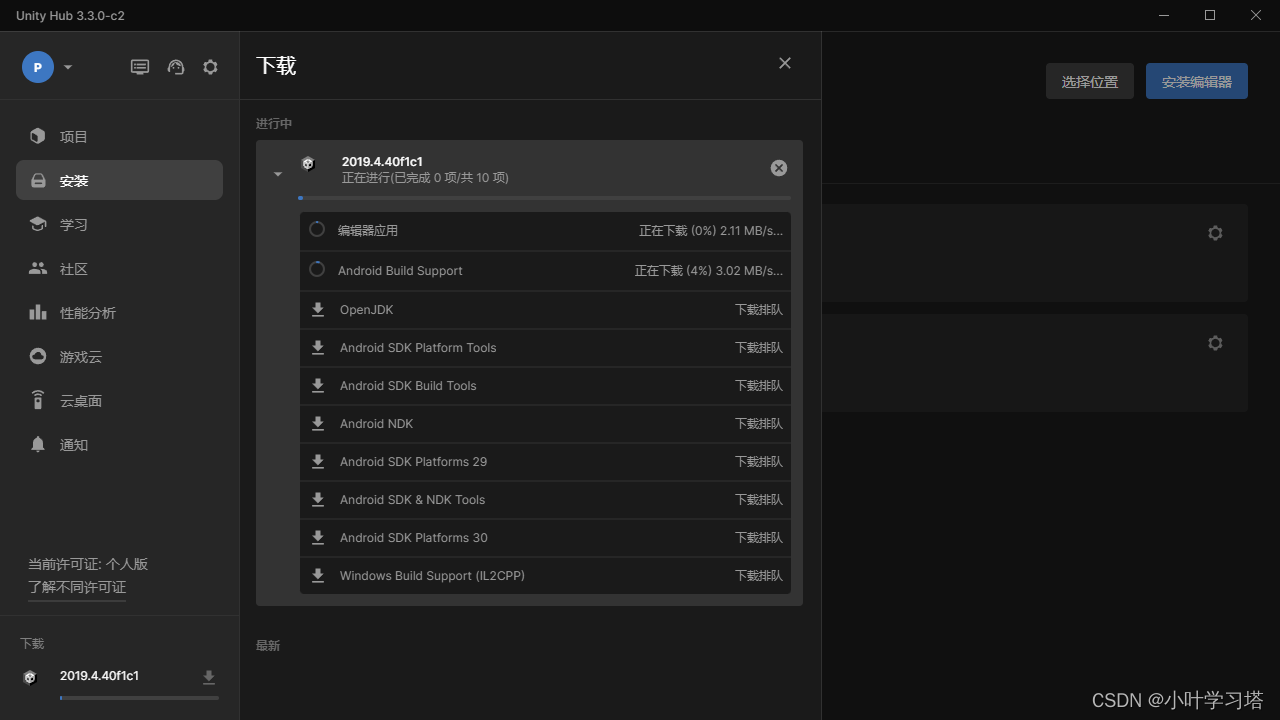This screenshot has height=720, width=1280.
Task: Minimize the Unity Hub window
Action: [1165, 15]
